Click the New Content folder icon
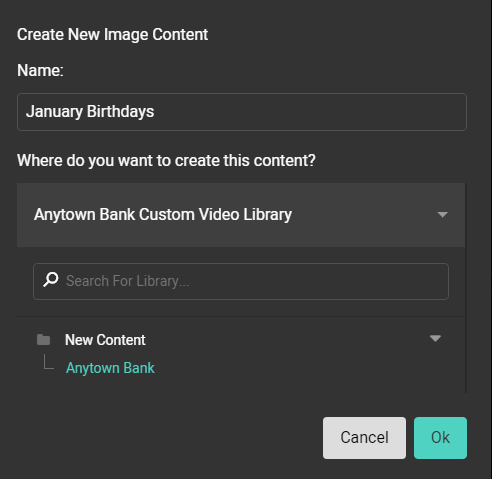The image size is (492, 479). click(x=43, y=340)
